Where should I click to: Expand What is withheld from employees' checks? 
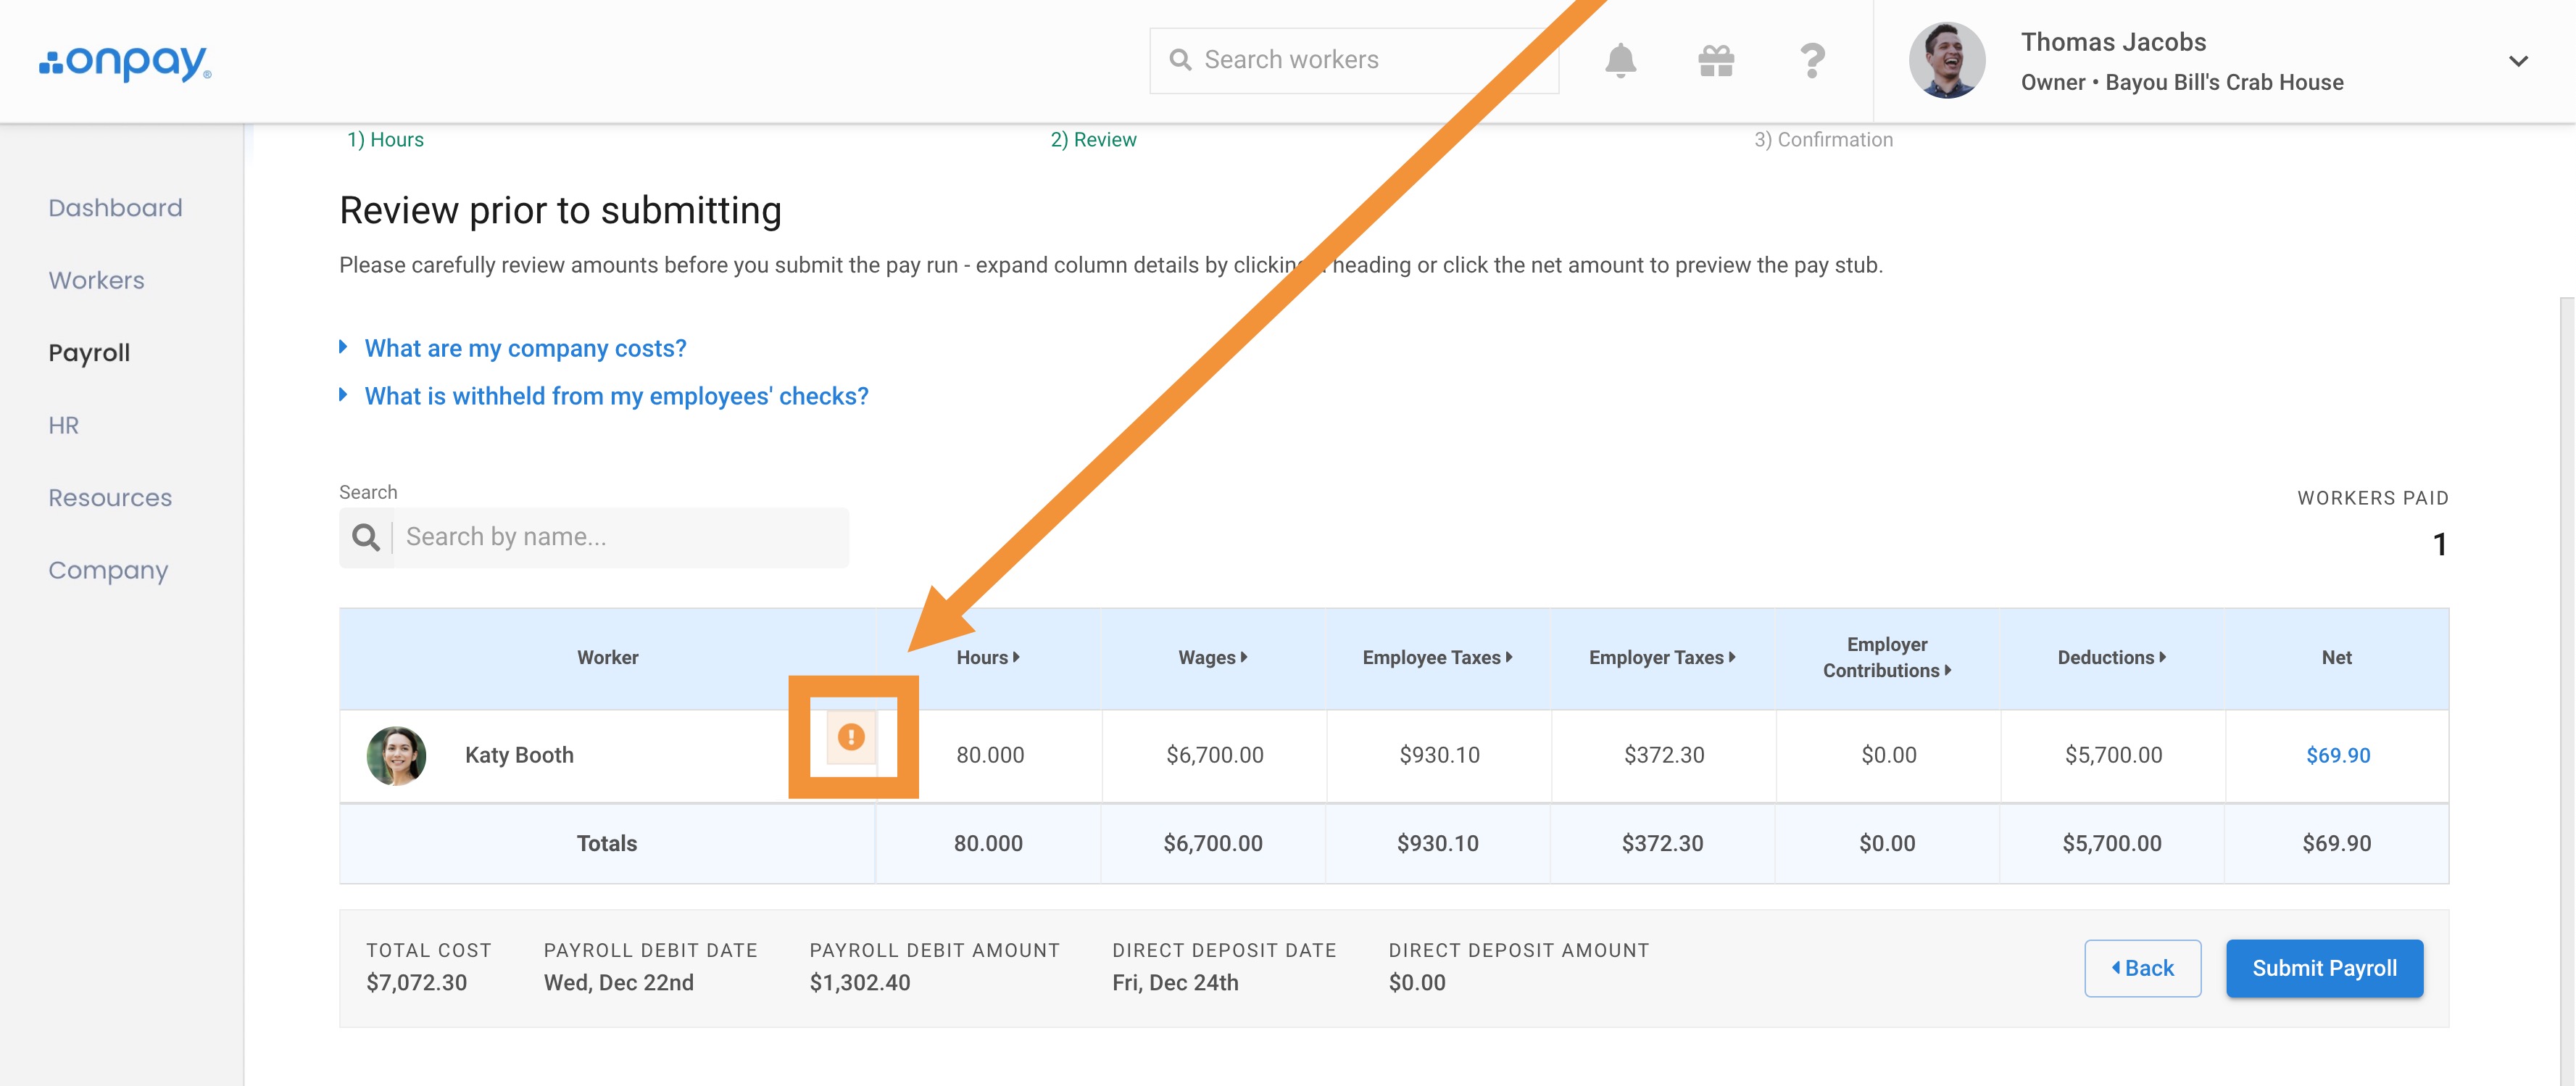pyautogui.click(x=616, y=396)
